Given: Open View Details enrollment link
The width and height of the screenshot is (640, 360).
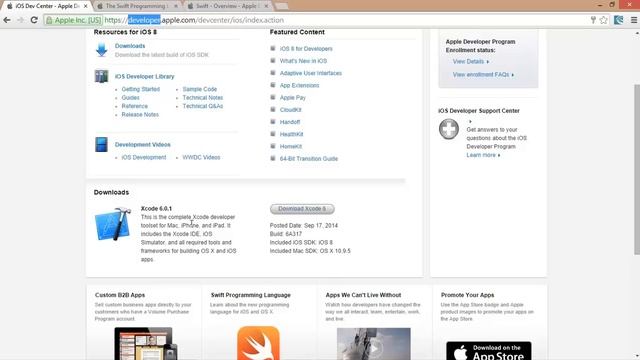Looking at the screenshot, I should 471,62.
